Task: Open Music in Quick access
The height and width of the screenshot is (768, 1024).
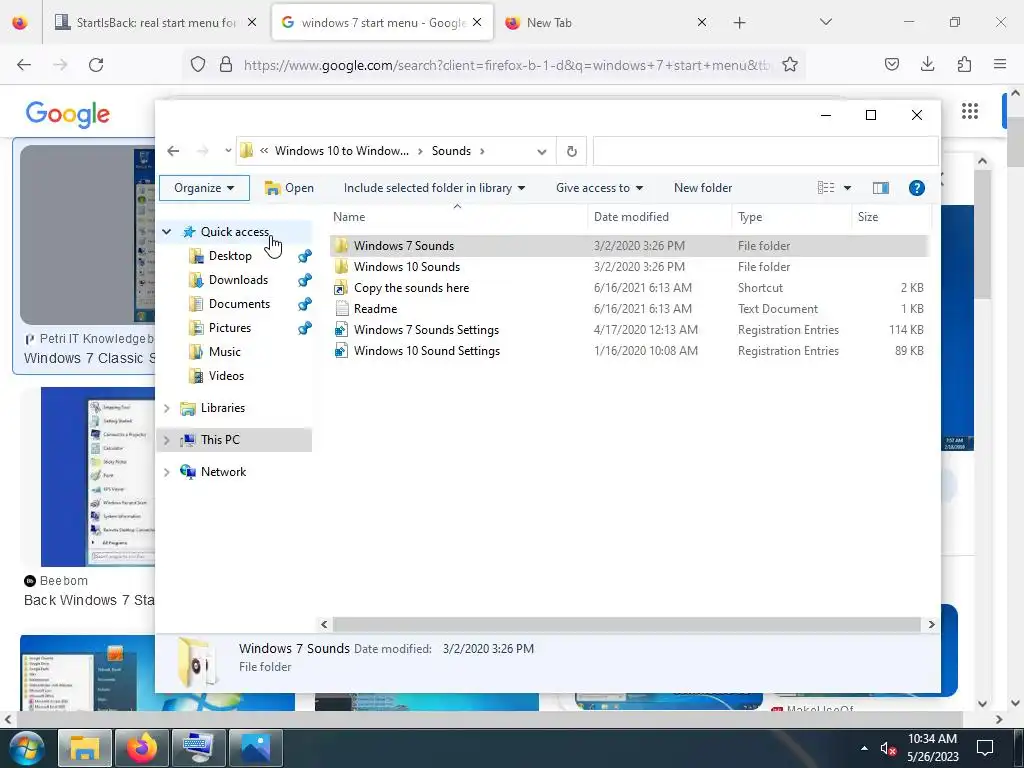Action: (x=225, y=352)
